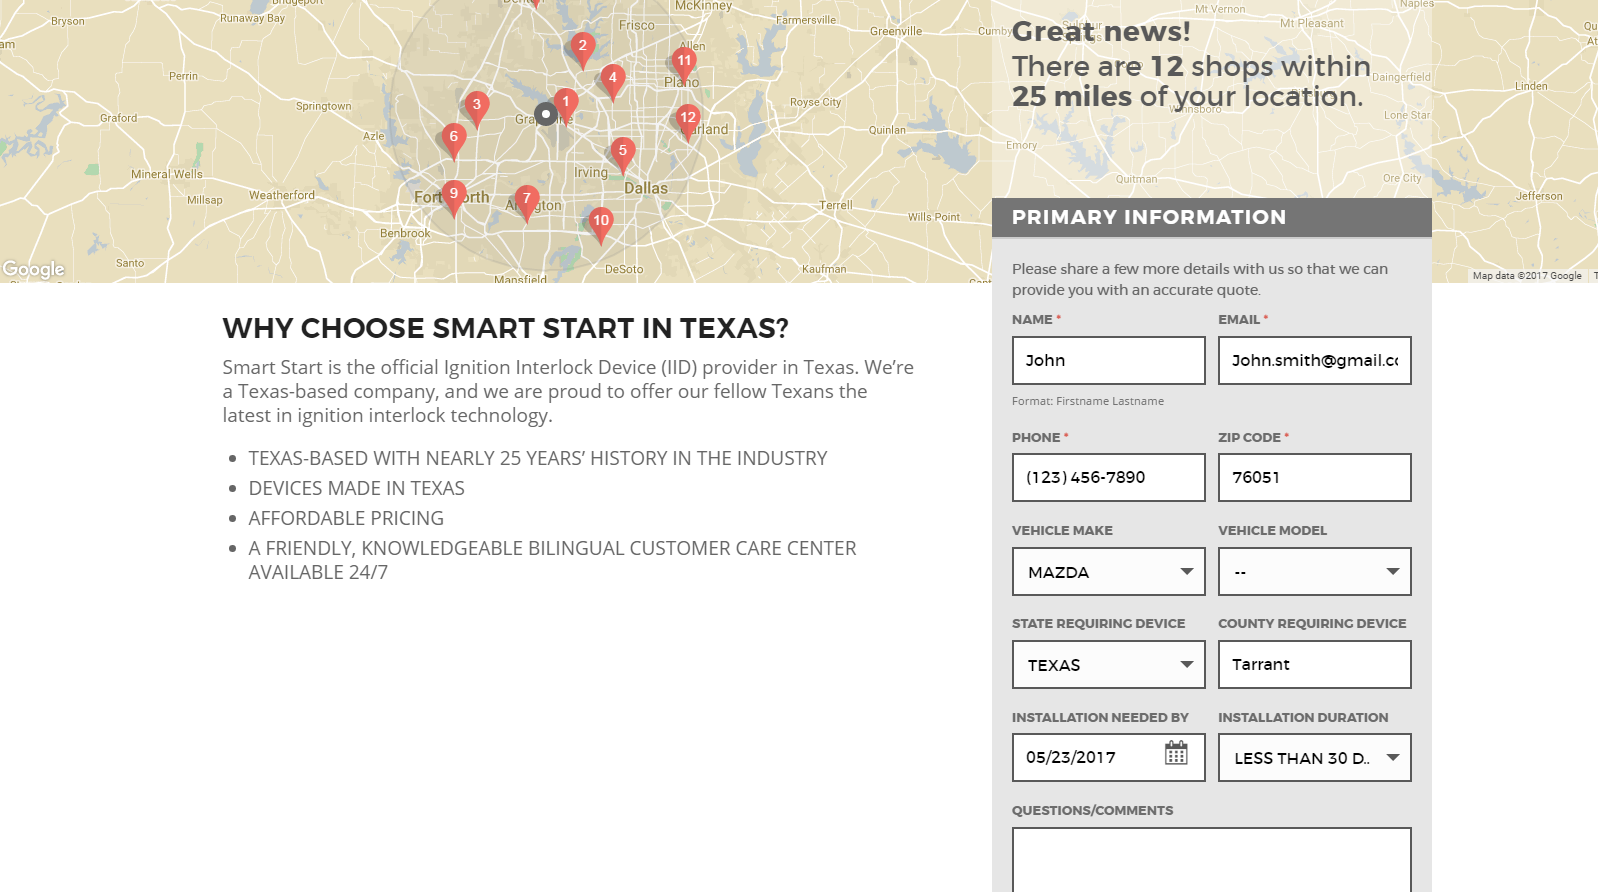Click map marker number 6

click(454, 138)
